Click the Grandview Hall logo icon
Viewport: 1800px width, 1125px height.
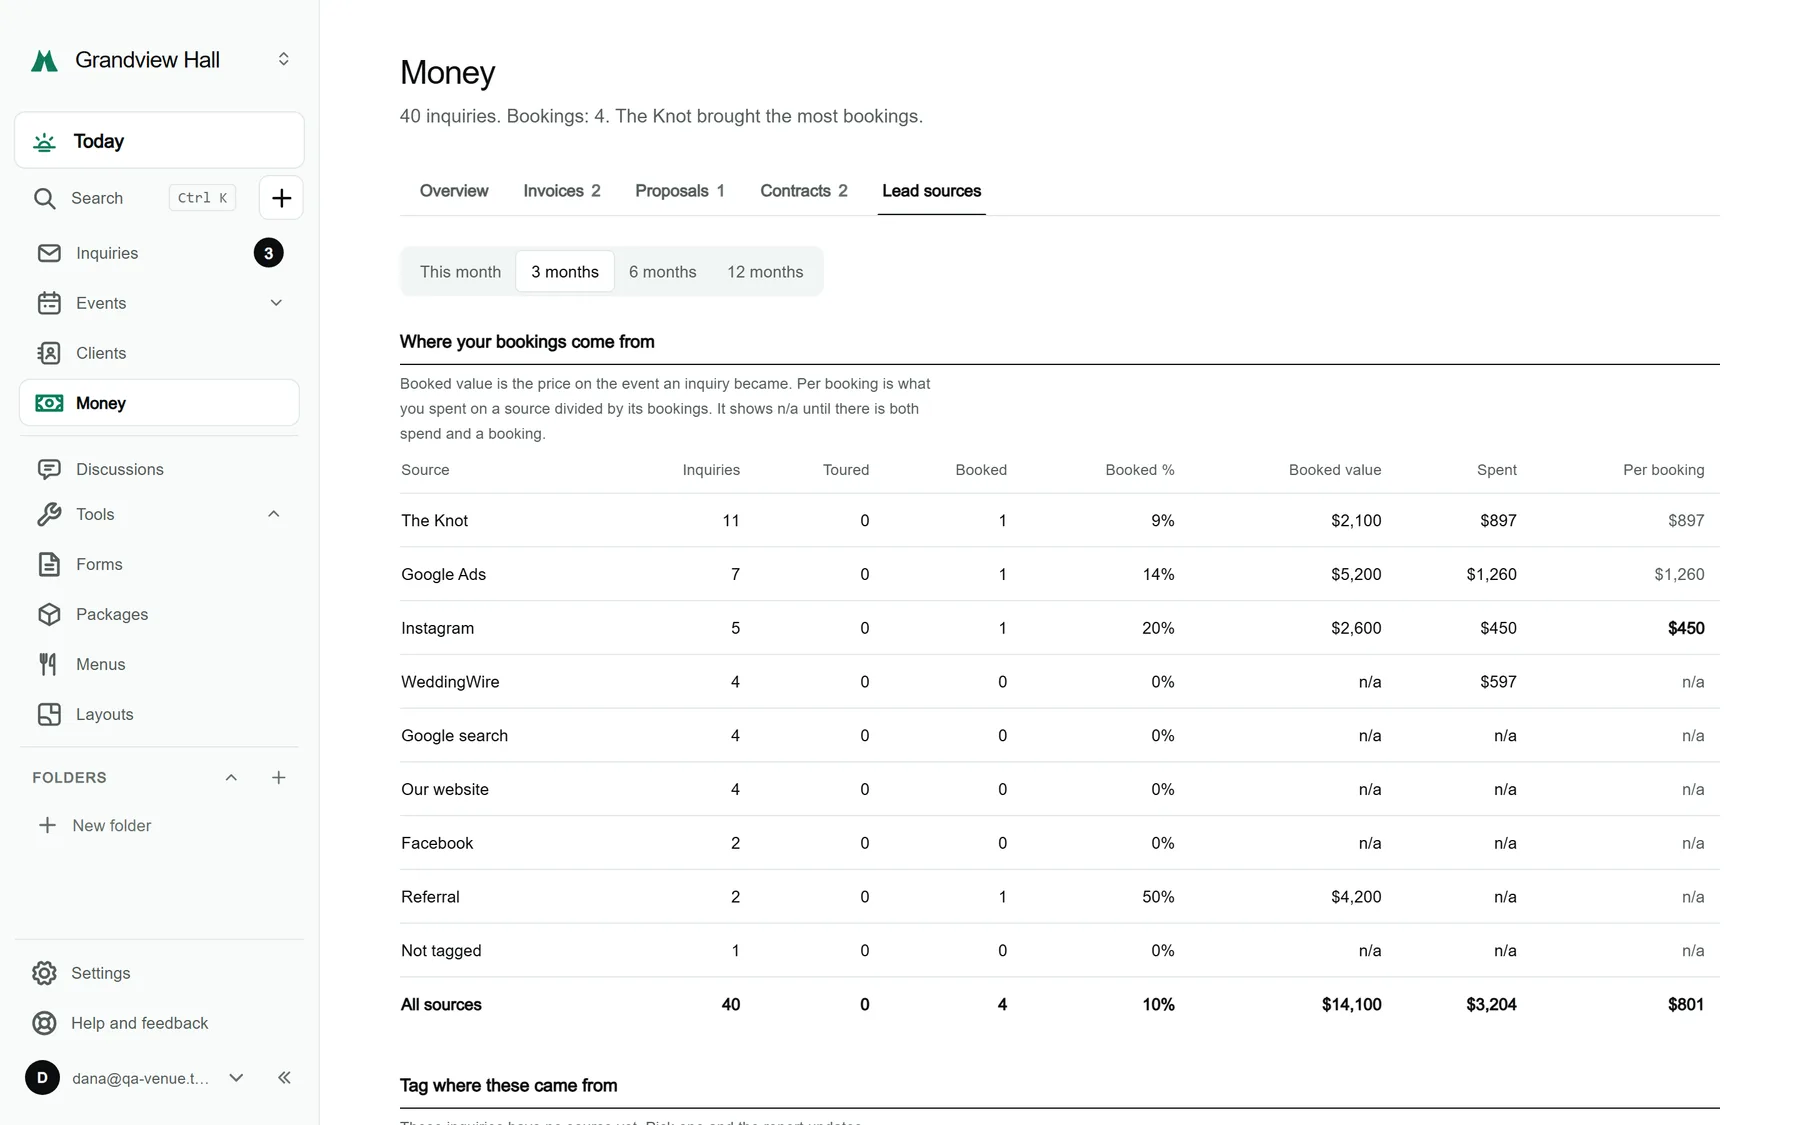(44, 60)
